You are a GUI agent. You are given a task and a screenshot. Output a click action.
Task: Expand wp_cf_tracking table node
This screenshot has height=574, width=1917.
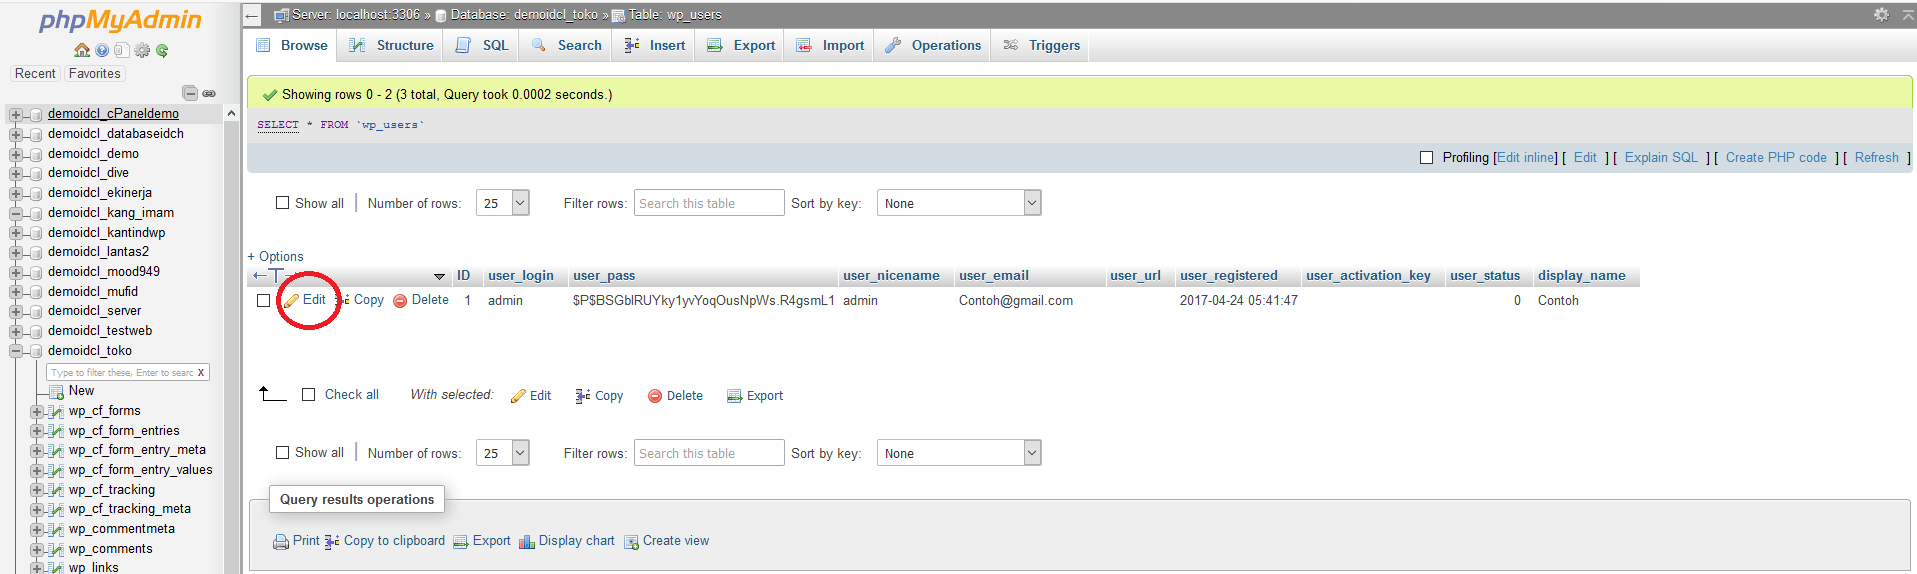pos(37,490)
